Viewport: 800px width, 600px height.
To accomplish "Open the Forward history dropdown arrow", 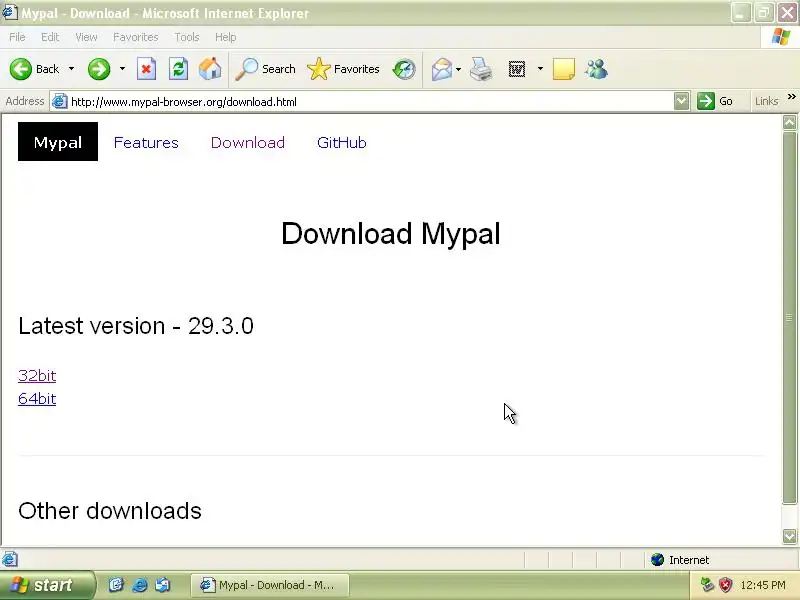I will click(x=122, y=69).
